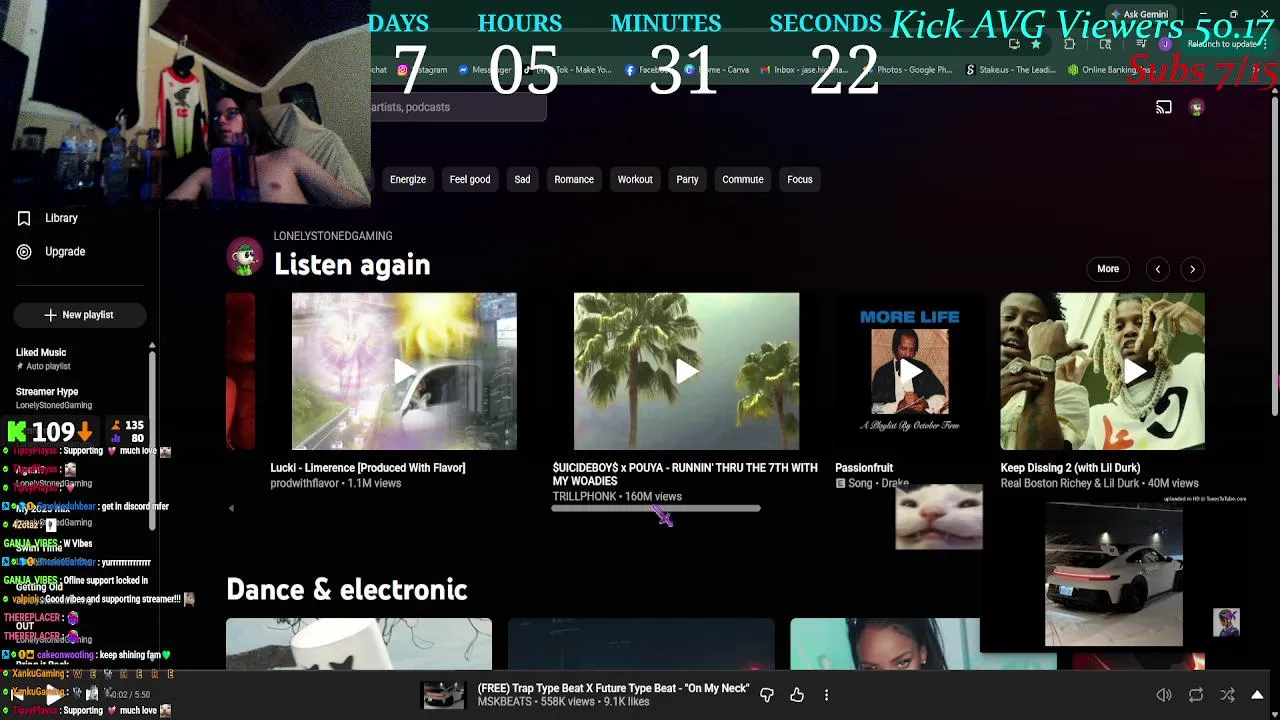1280x720 pixels.
Task: Click the Listen again horizontal scrollbar
Action: point(656,509)
